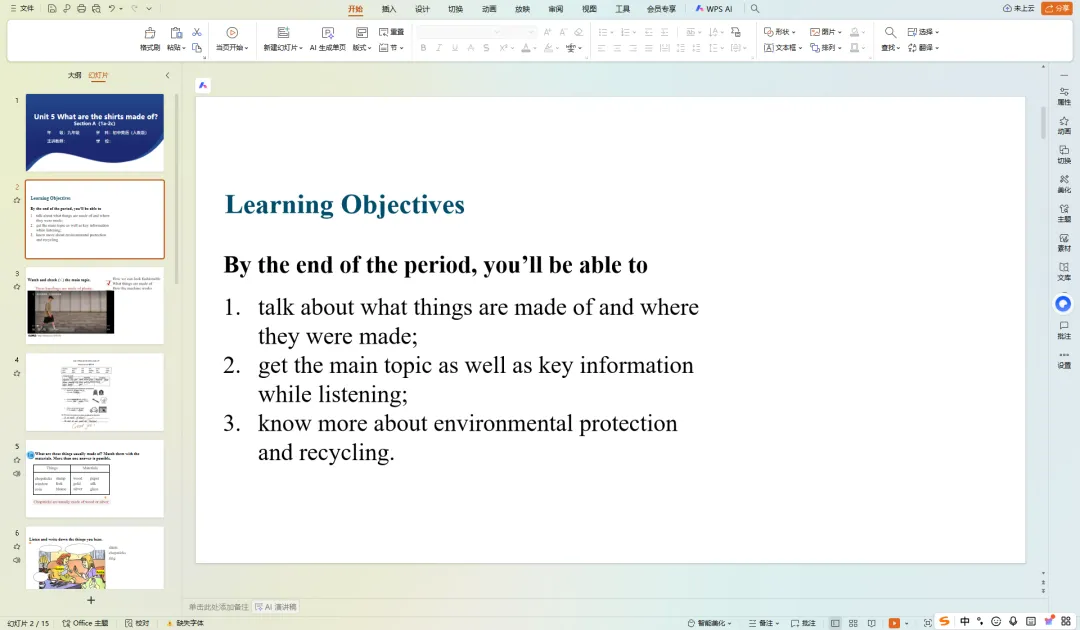
Task: Click the WPS AI floating icon above slide
Action: tap(202, 85)
